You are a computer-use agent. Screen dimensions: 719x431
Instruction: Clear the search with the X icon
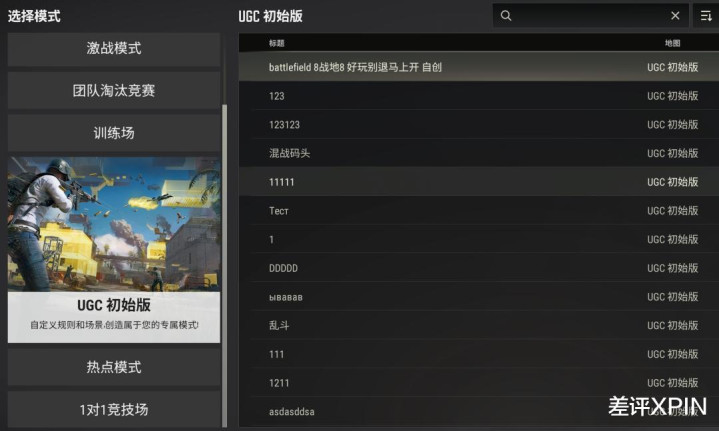click(675, 16)
